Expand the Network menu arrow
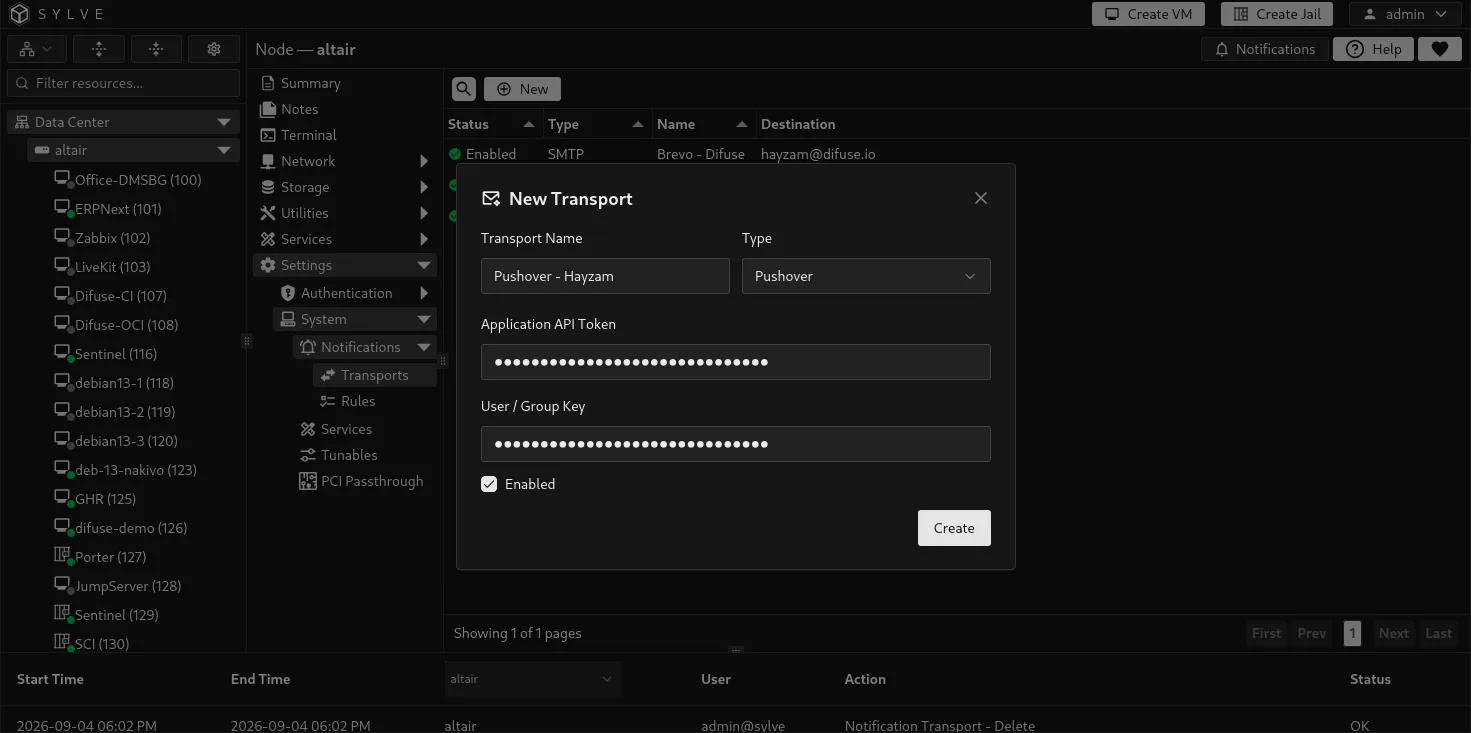 pyautogui.click(x=425, y=161)
